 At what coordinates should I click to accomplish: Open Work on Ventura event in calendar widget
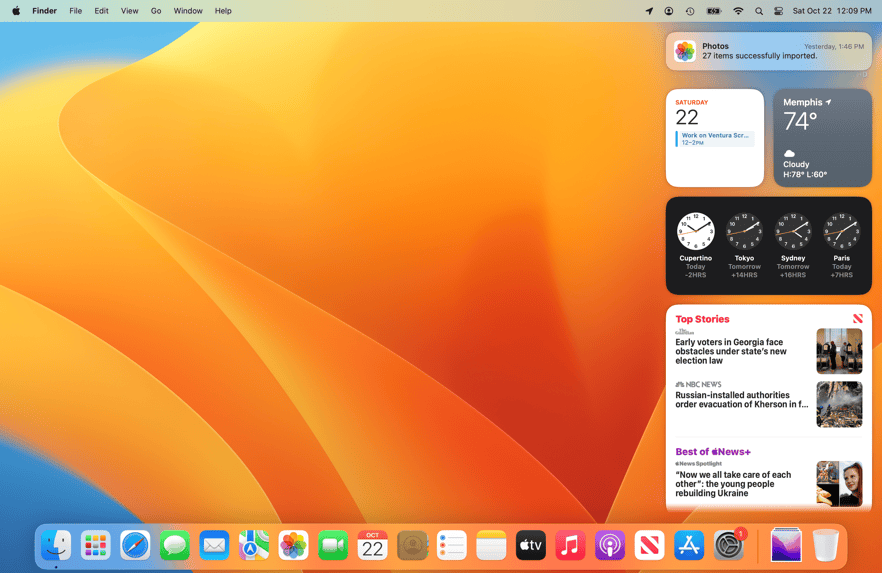click(715, 139)
